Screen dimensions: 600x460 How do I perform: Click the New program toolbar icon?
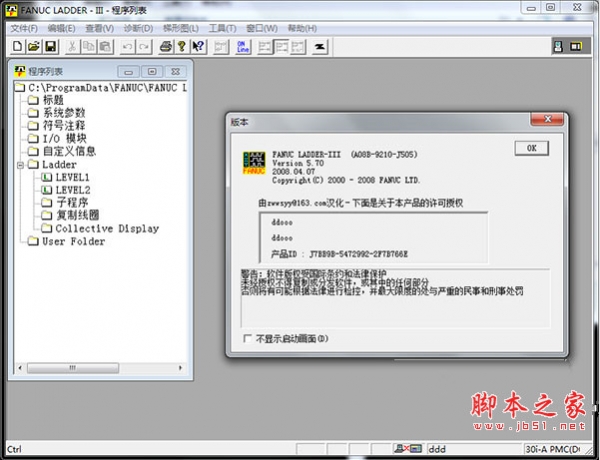[x=17, y=47]
